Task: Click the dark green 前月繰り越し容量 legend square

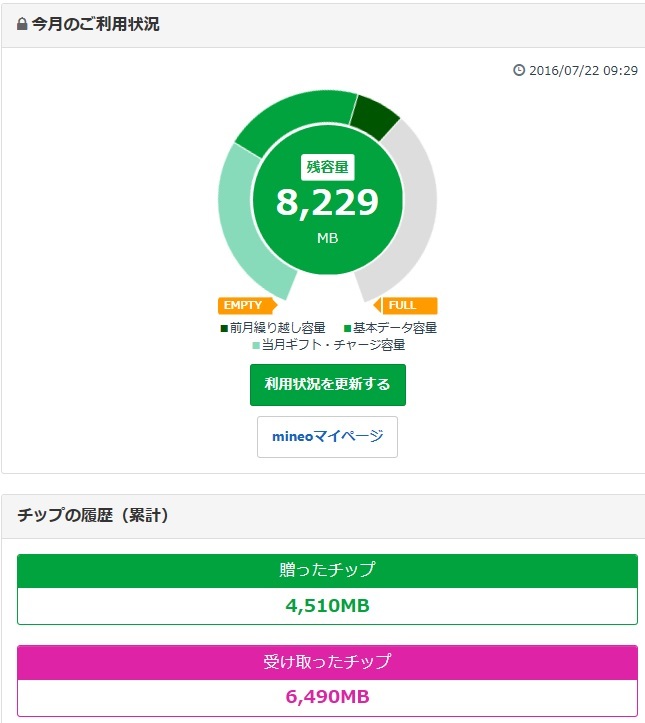Action: click(x=224, y=328)
